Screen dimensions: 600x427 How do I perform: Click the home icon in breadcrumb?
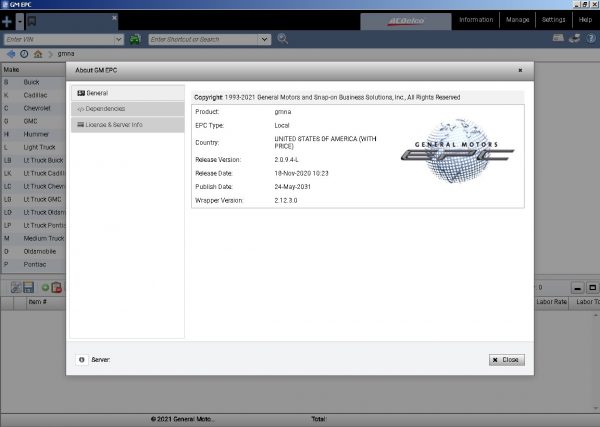[38, 54]
